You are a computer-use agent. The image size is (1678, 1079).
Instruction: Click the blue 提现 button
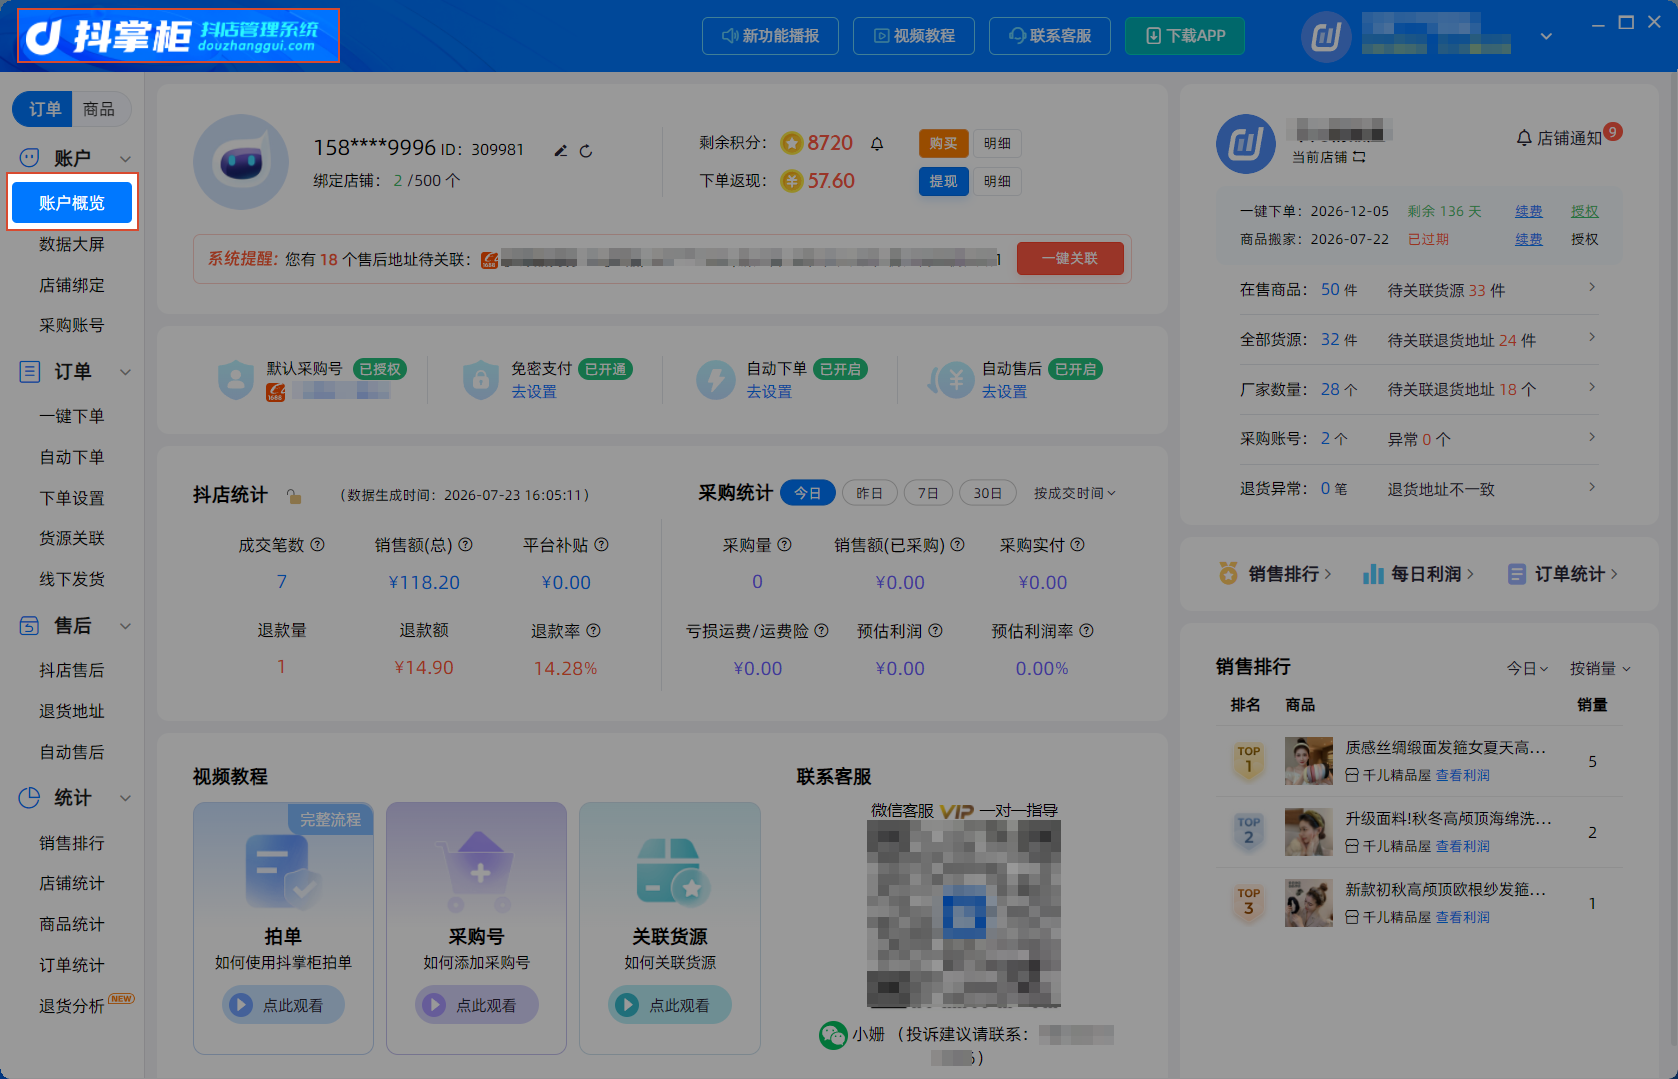(943, 181)
